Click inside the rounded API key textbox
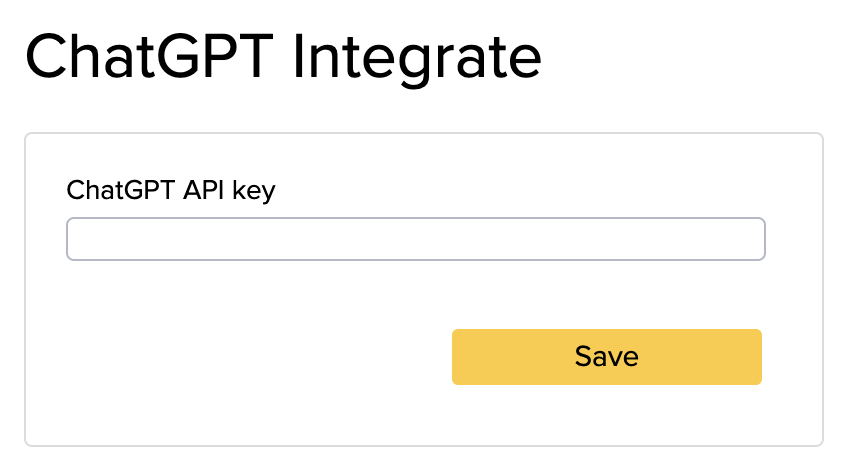Image resolution: width=860 pixels, height=464 pixels. [x=415, y=240]
